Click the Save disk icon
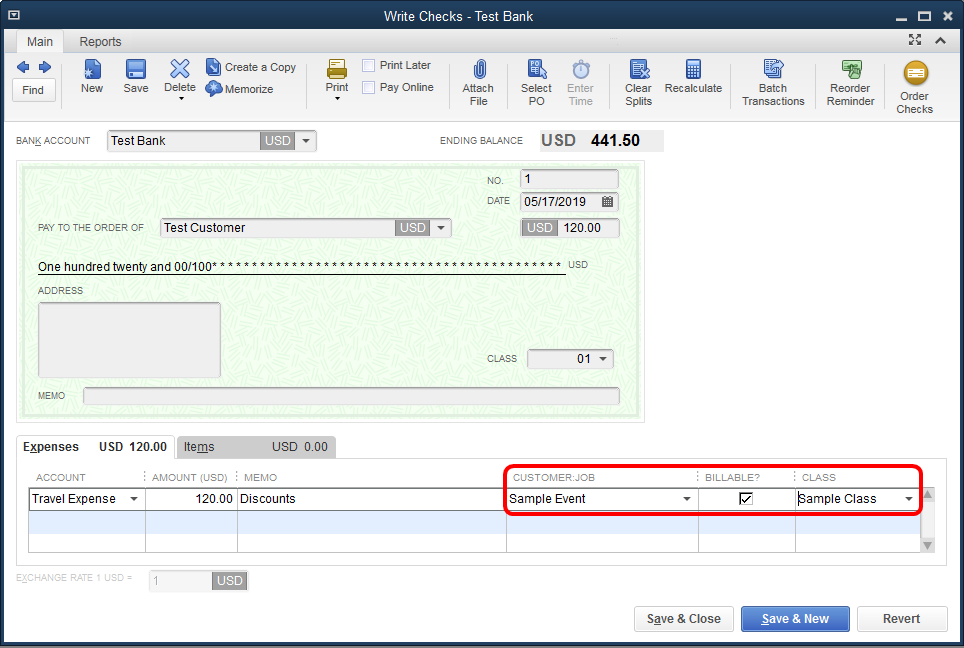The height and width of the screenshot is (648, 964). (135, 76)
